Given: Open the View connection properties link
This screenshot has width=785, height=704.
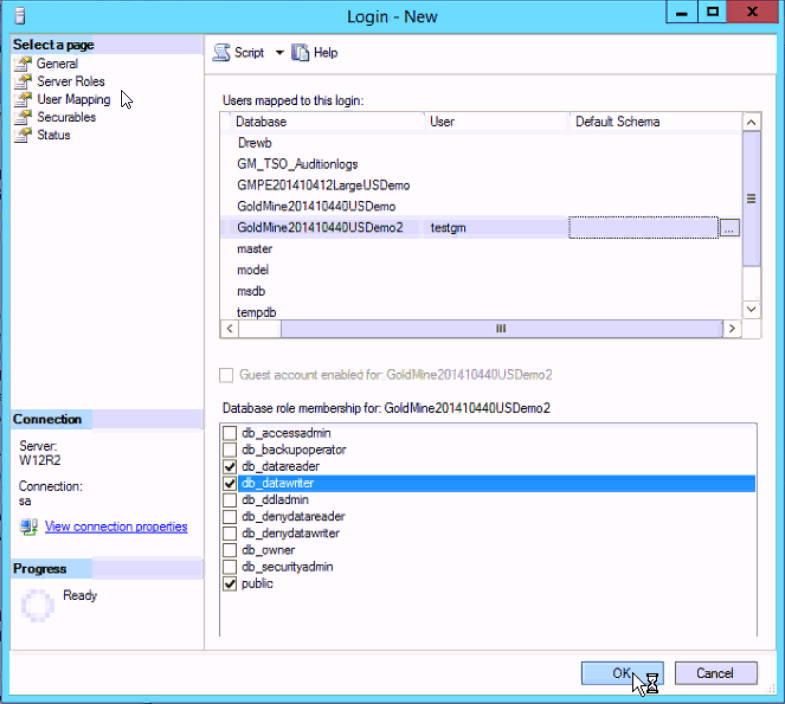Looking at the screenshot, I should [x=115, y=527].
